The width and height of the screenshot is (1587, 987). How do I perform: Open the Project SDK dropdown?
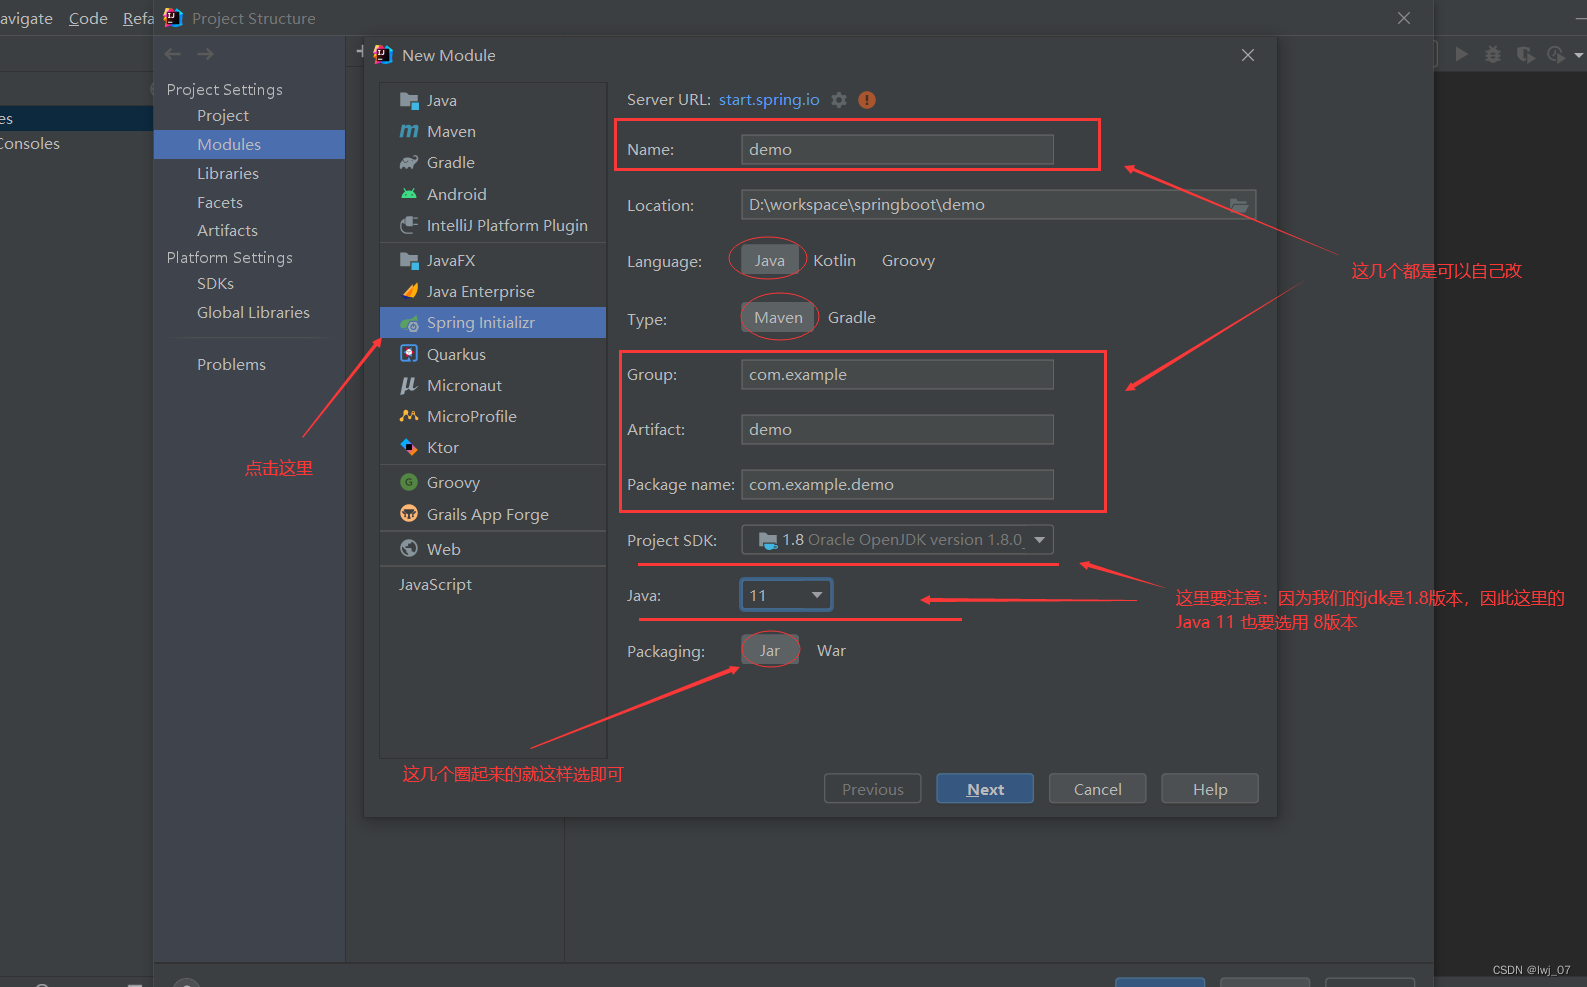click(x=897, y=540)
